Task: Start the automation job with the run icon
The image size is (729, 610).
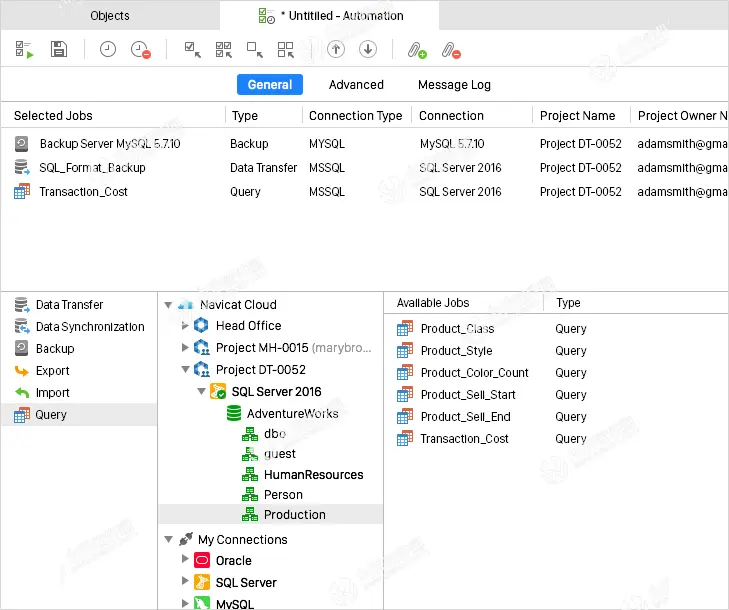Action: [x=24, y=49]
